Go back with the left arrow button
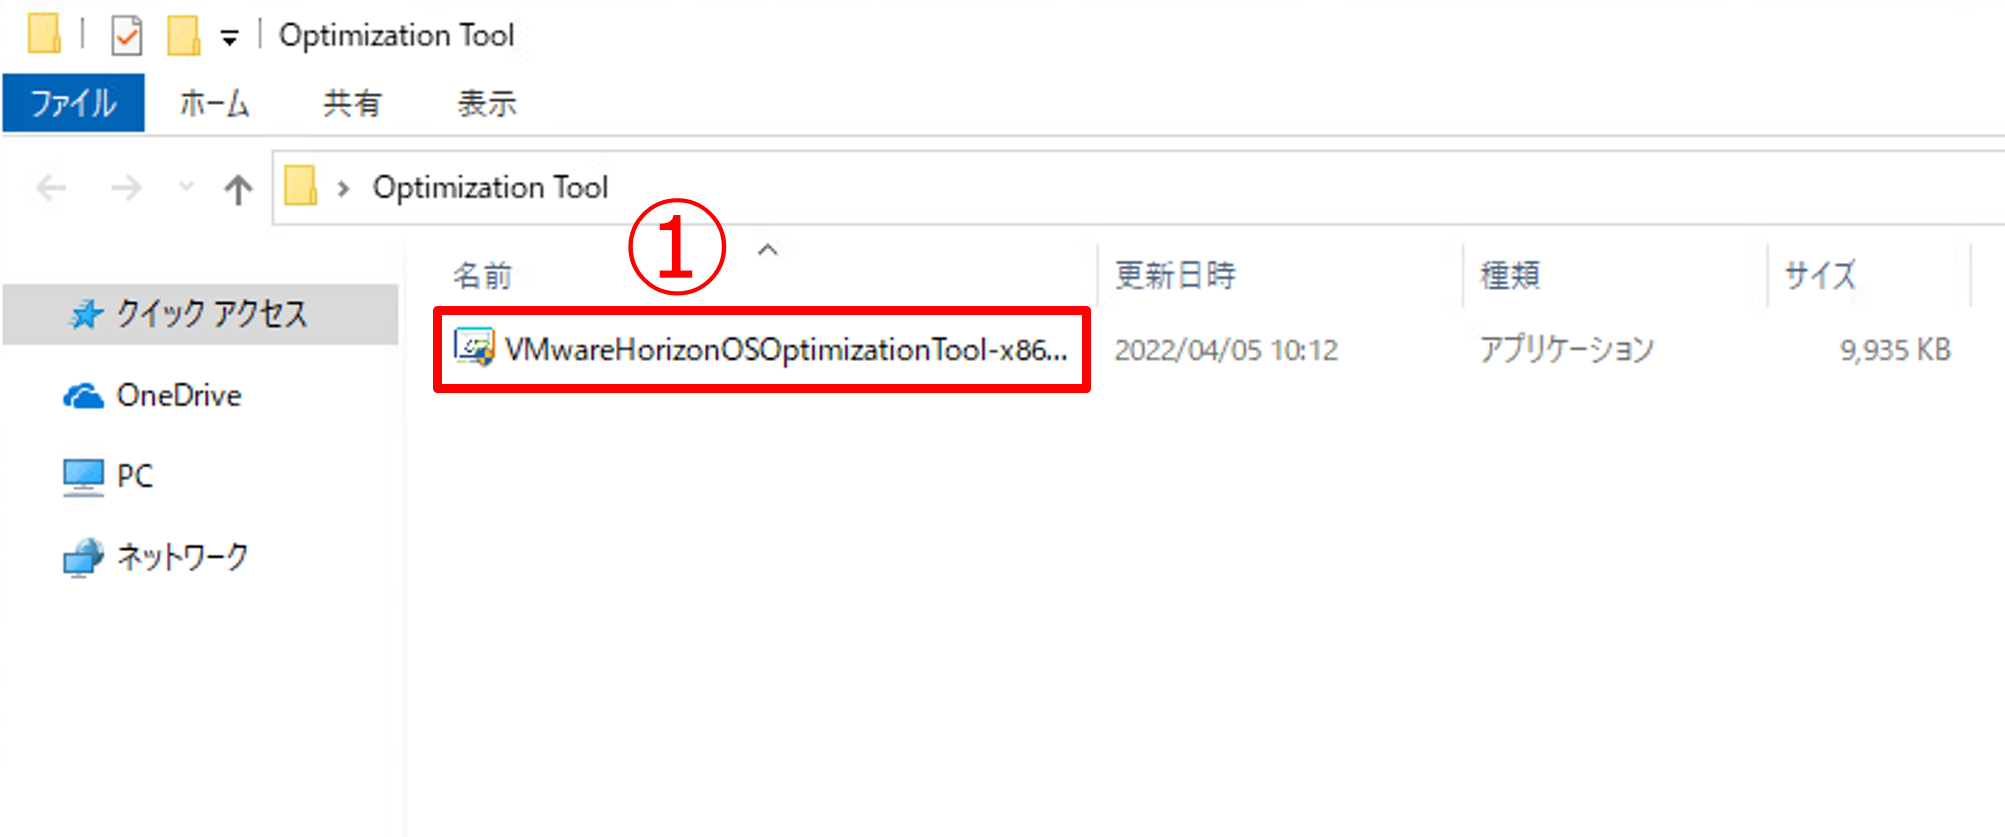The height and width of the screenshot is (837, 2005). tap(51, 187)
